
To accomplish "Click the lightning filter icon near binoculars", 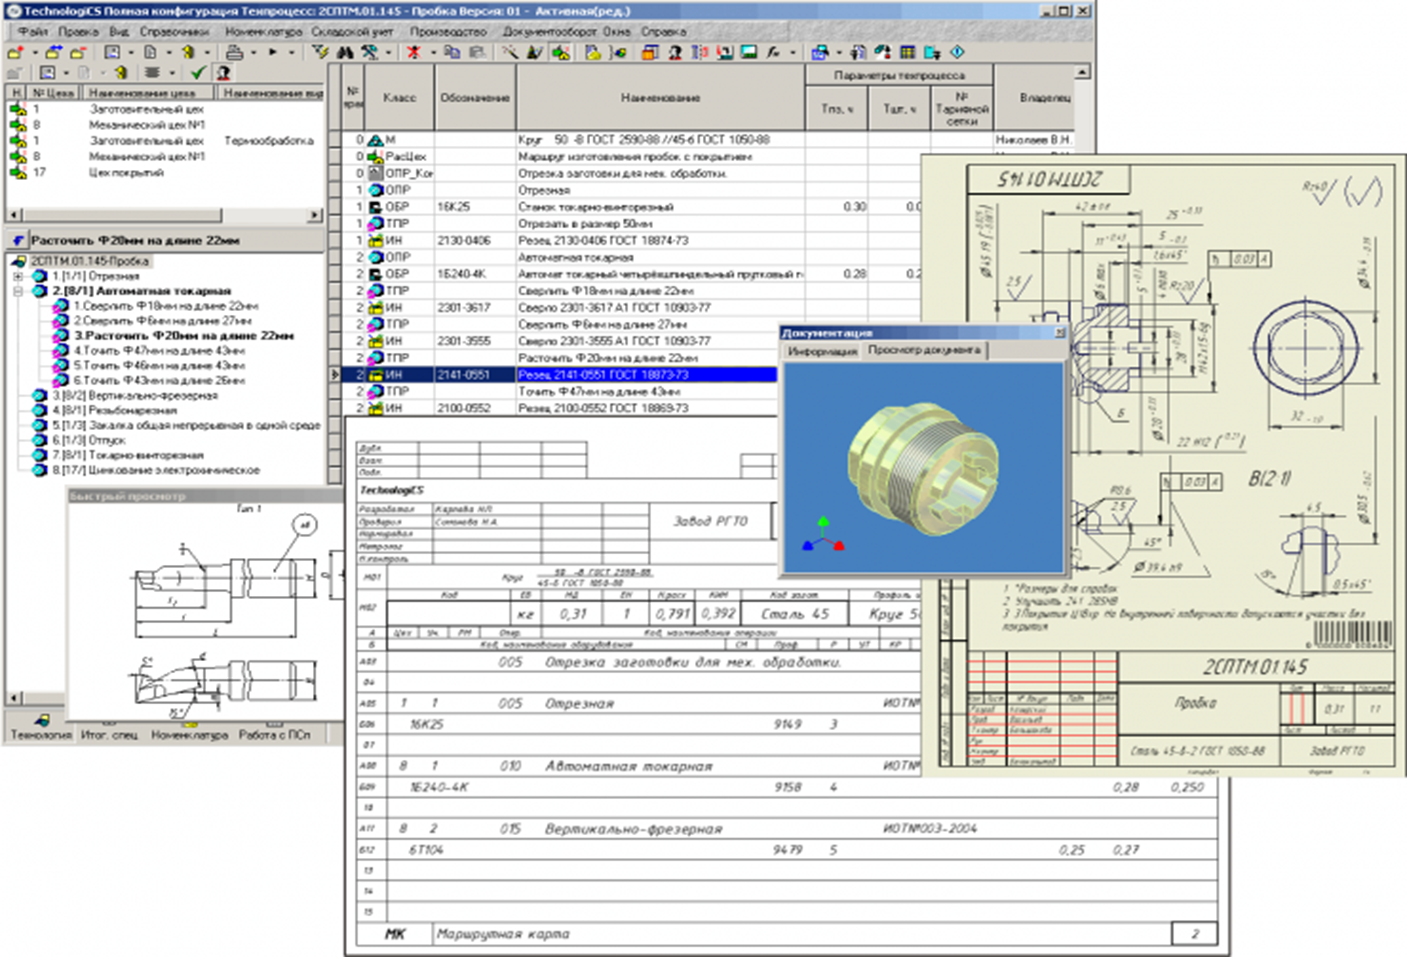I will (x=320, y=52).
